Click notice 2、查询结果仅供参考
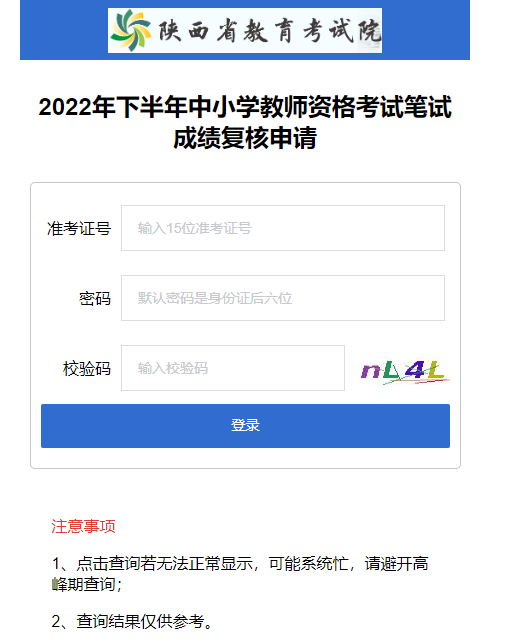 [133, 621]
